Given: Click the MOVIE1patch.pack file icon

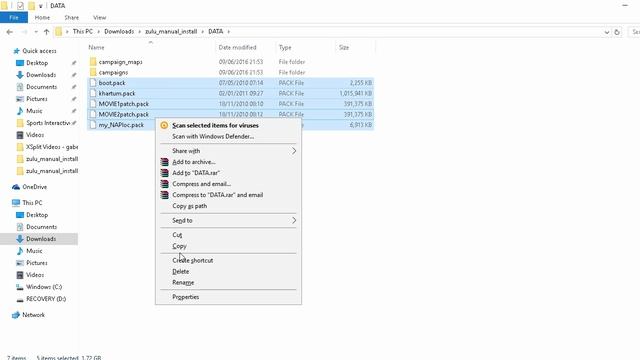Looking at the screenshot, I should click(x=93, y=104).
